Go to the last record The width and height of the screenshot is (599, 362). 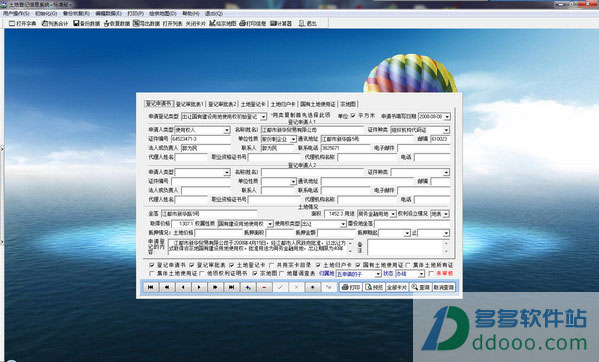coord(232,287)
